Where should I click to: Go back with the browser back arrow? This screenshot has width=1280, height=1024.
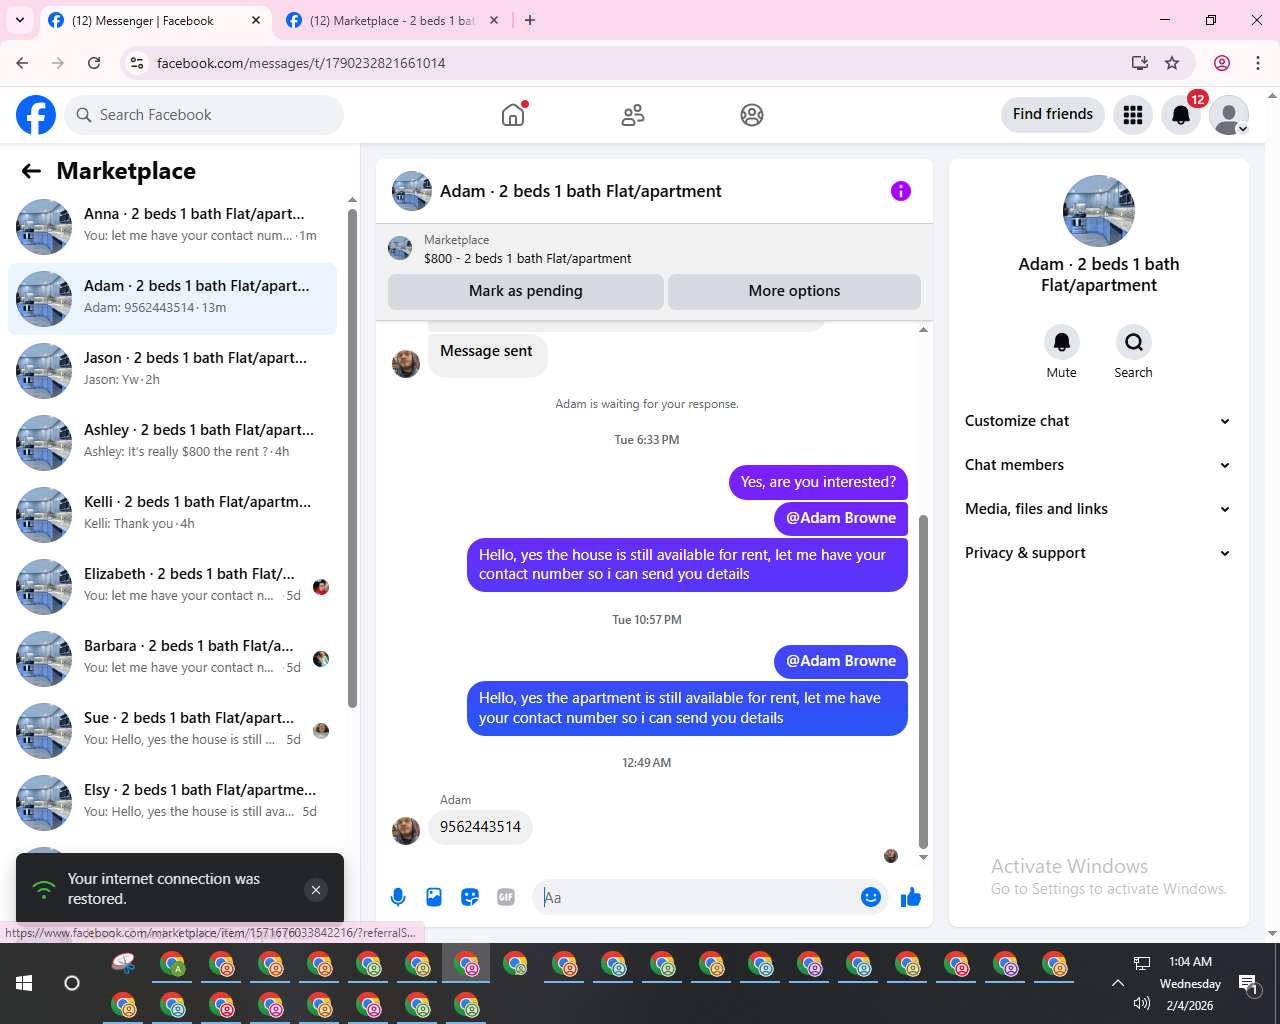[22, 63]
